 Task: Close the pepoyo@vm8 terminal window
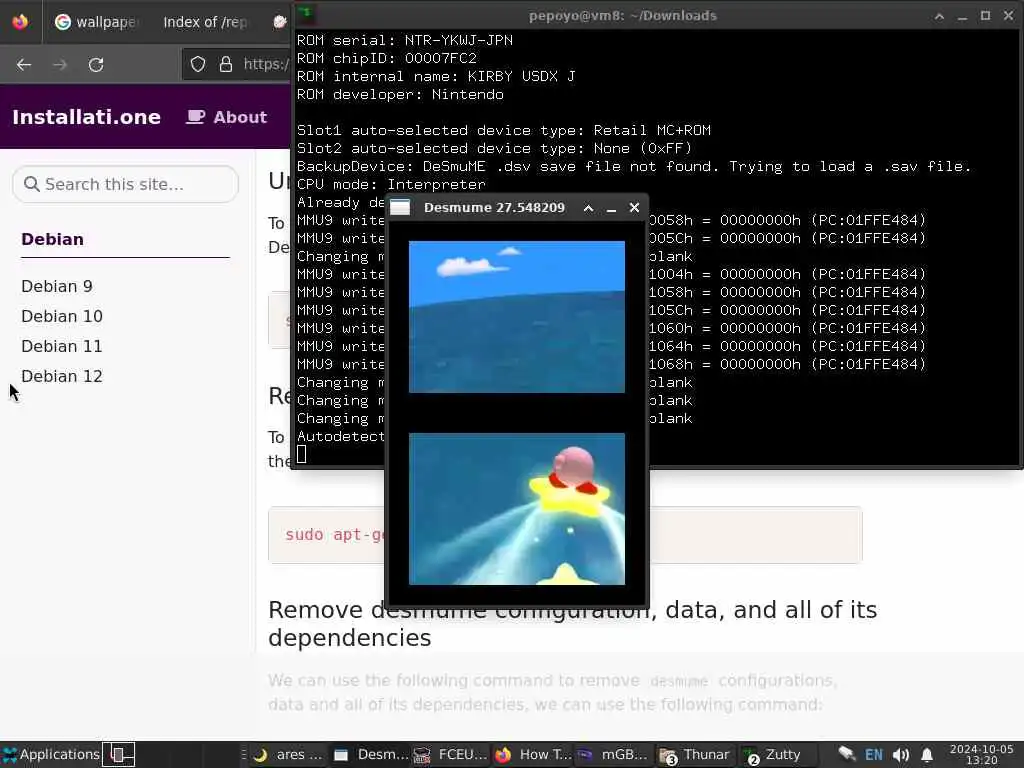[1008, 15]
